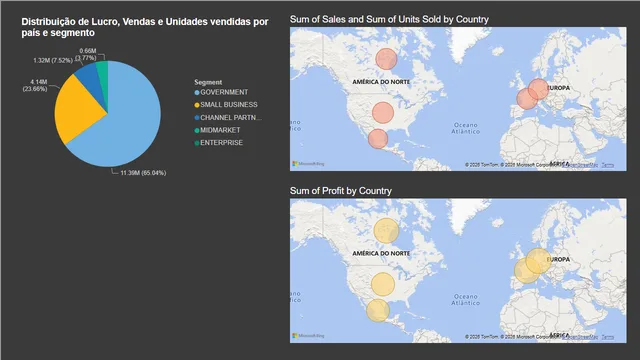Open the OpenStreetMap link in the Profit map

pyautogui.click(x=580, y=337)
